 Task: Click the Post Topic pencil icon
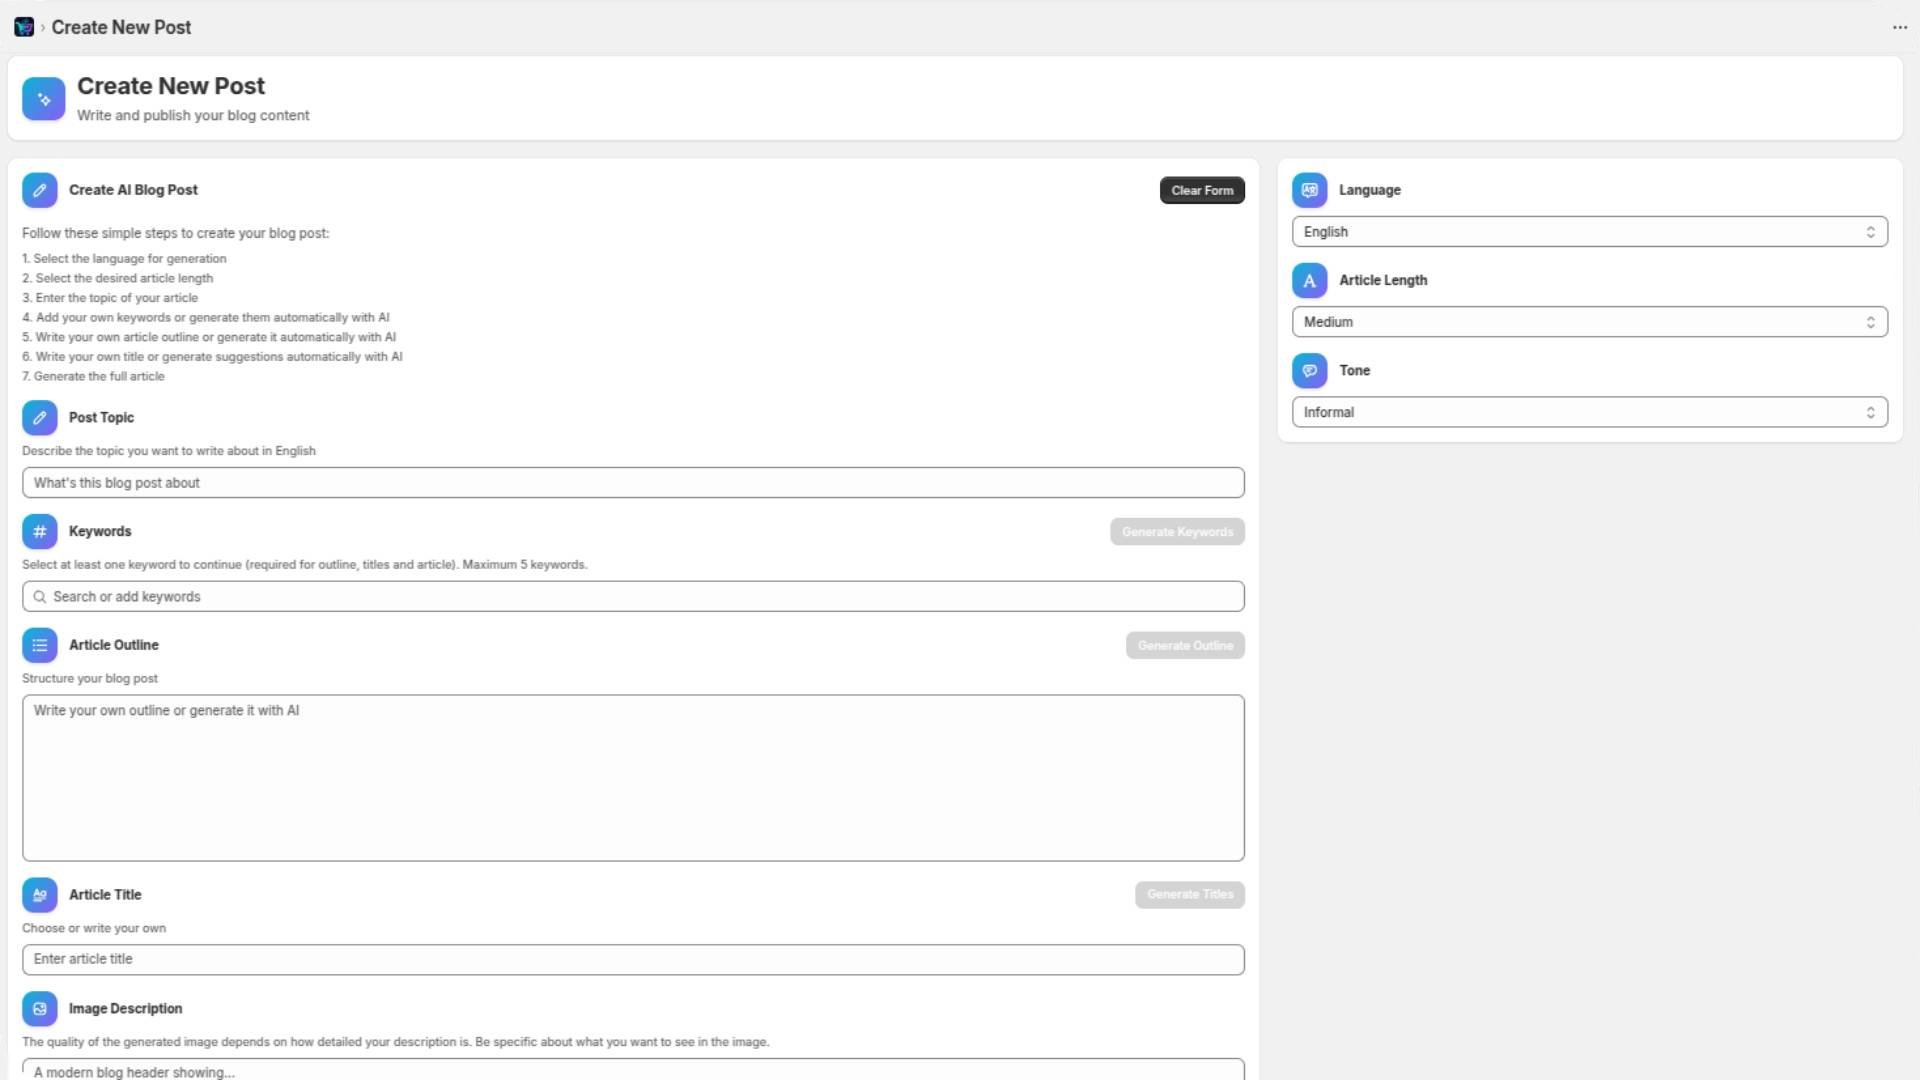(40, 417)
